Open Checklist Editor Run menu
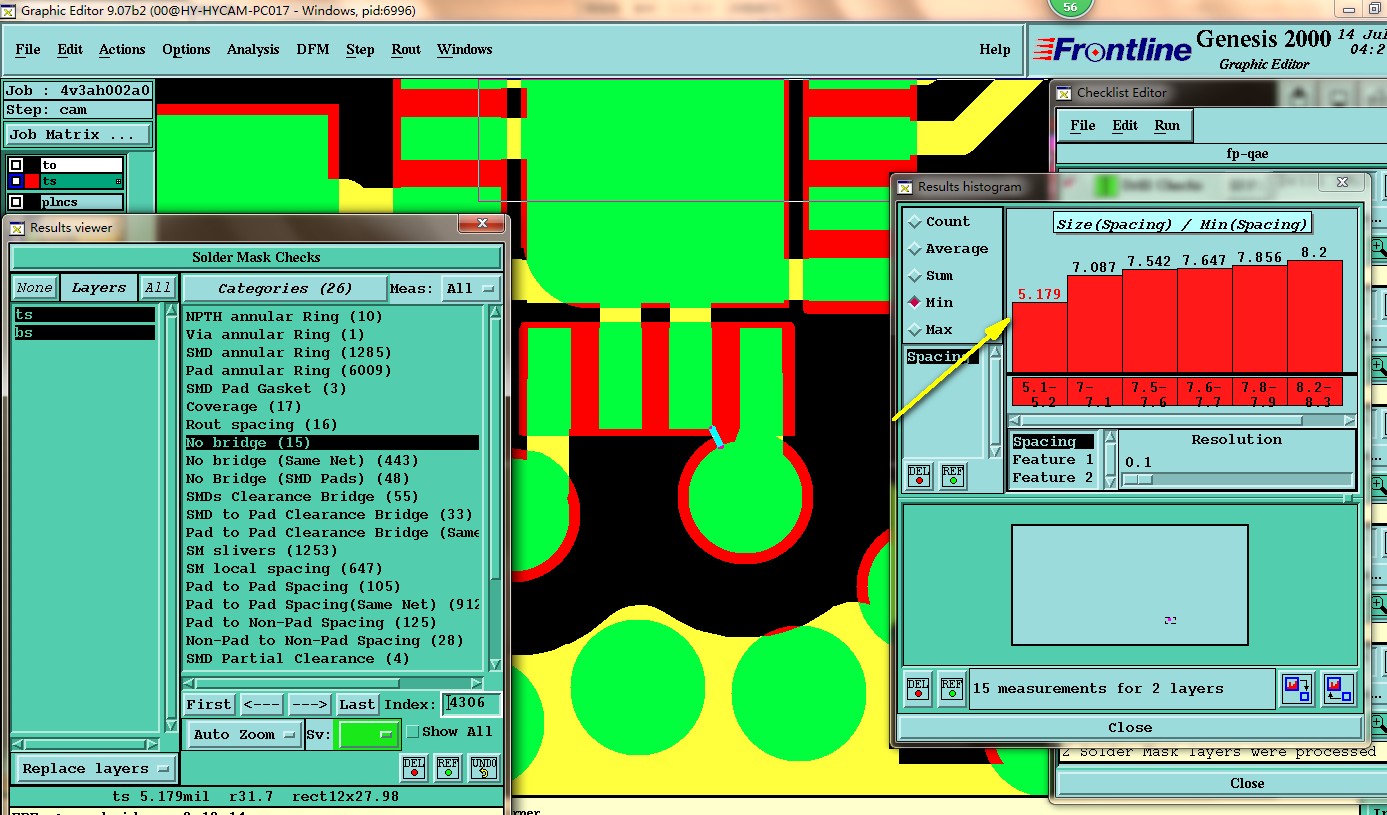This screenshot has width=1387, height=815. pyautogui.click(x=1167, y=125)
